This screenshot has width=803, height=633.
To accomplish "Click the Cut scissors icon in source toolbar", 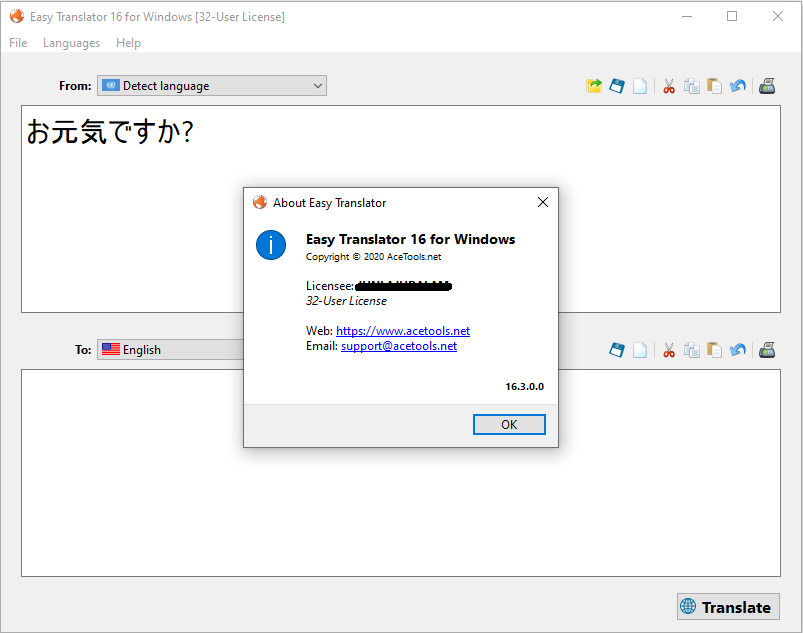I will tap(669, 86).
